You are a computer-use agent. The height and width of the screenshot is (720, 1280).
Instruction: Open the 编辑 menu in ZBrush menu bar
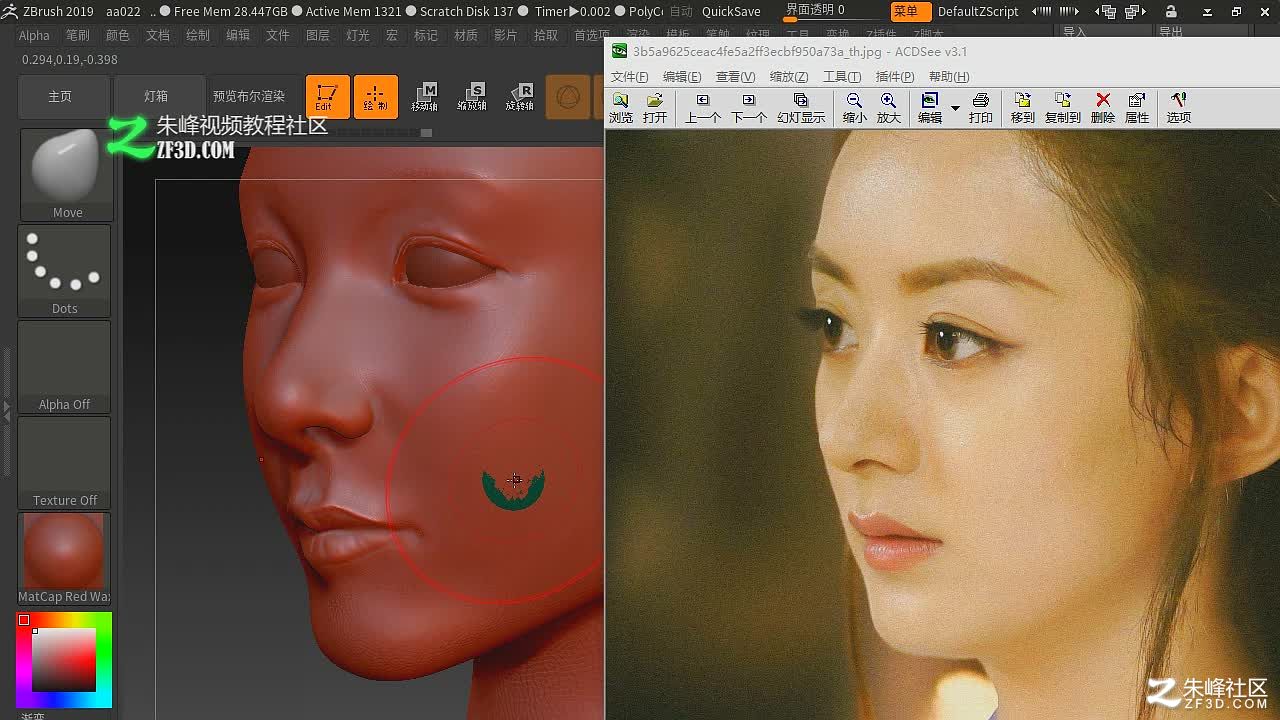(238, 35)
